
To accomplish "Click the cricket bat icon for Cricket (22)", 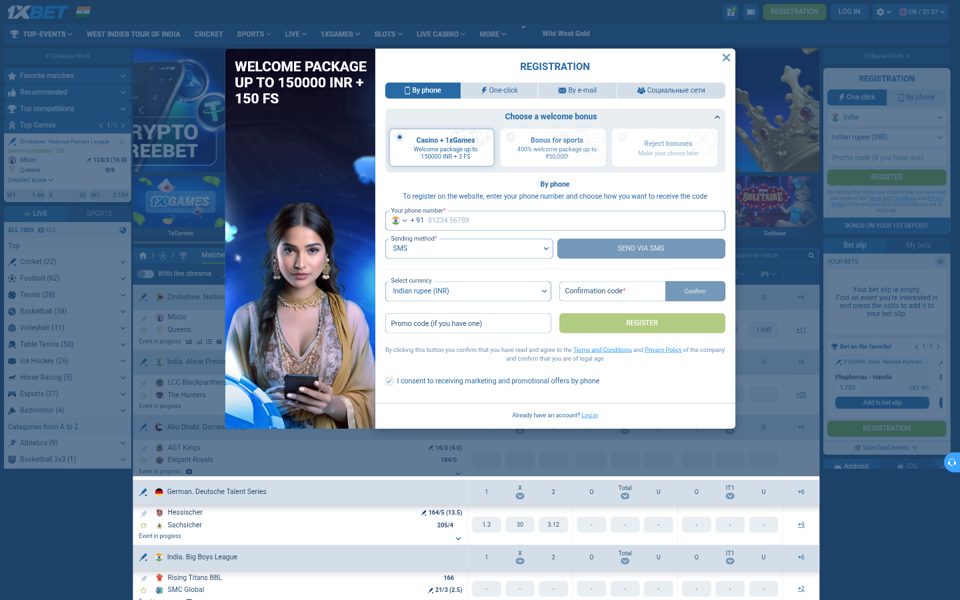I will tap(12, 261).
